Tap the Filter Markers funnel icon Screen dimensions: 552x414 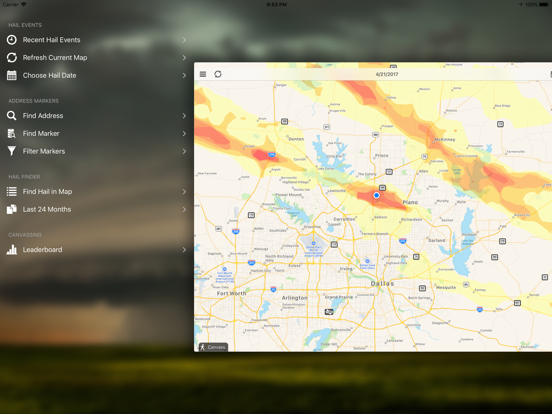click(x=12, y=151)
